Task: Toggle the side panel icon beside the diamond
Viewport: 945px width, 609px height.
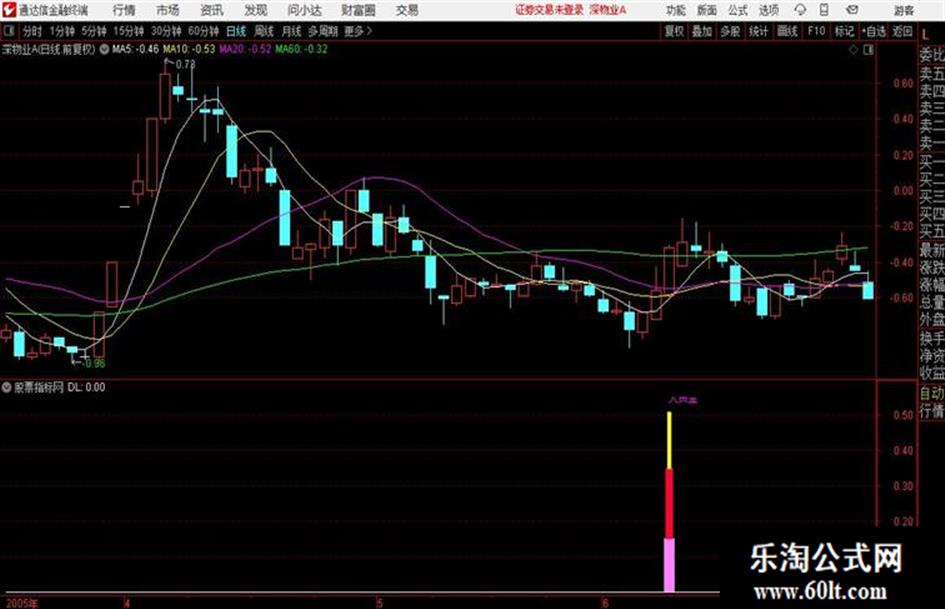Action: point(868,50)
